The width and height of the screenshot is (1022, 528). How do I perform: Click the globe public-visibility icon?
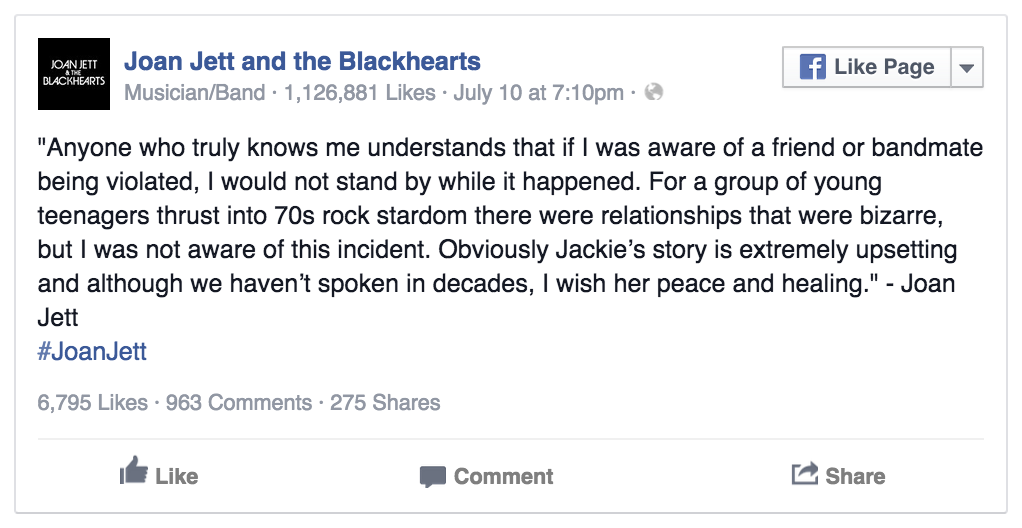[654, 92]
